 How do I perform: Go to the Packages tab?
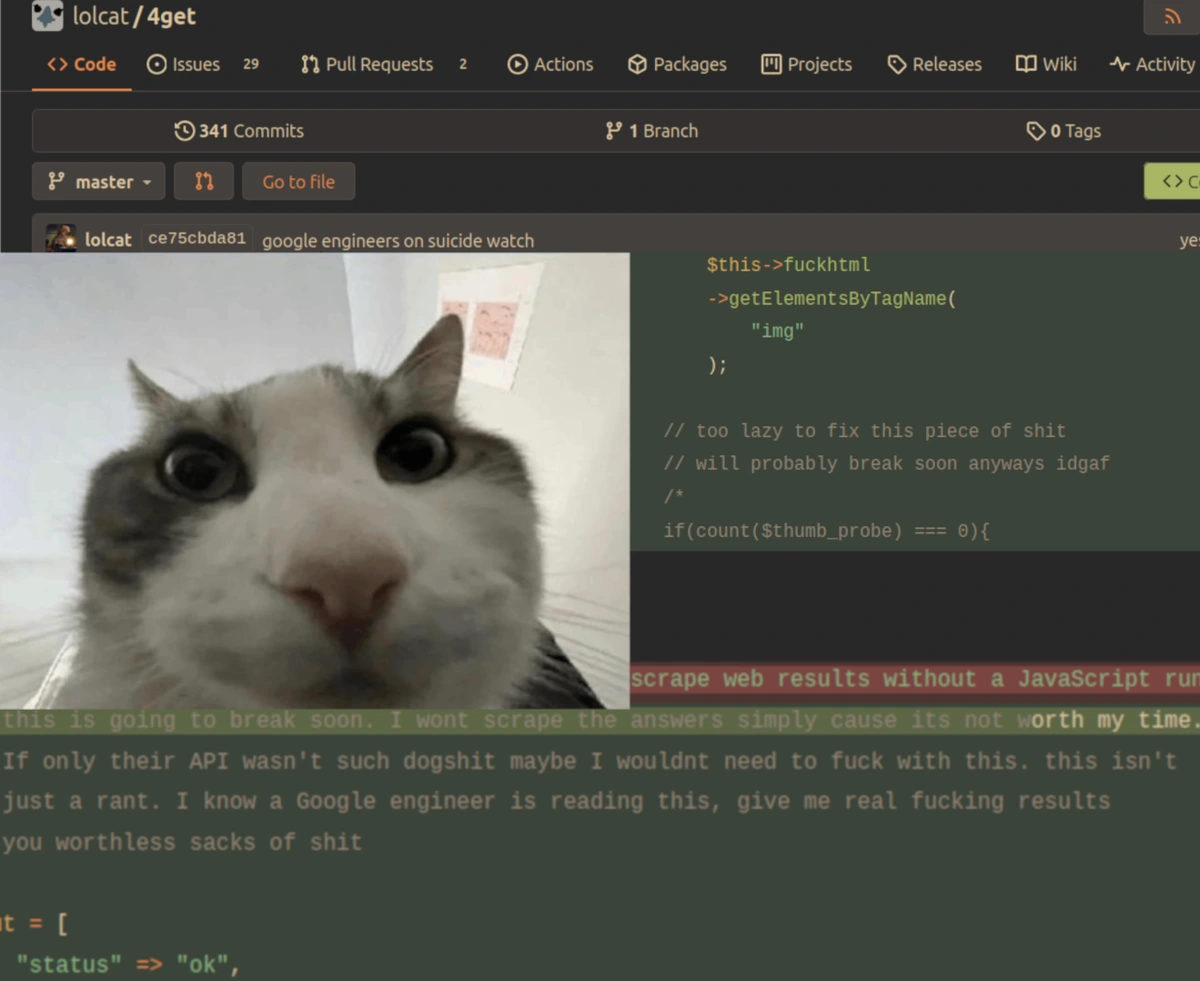click(x=677, y=64)
